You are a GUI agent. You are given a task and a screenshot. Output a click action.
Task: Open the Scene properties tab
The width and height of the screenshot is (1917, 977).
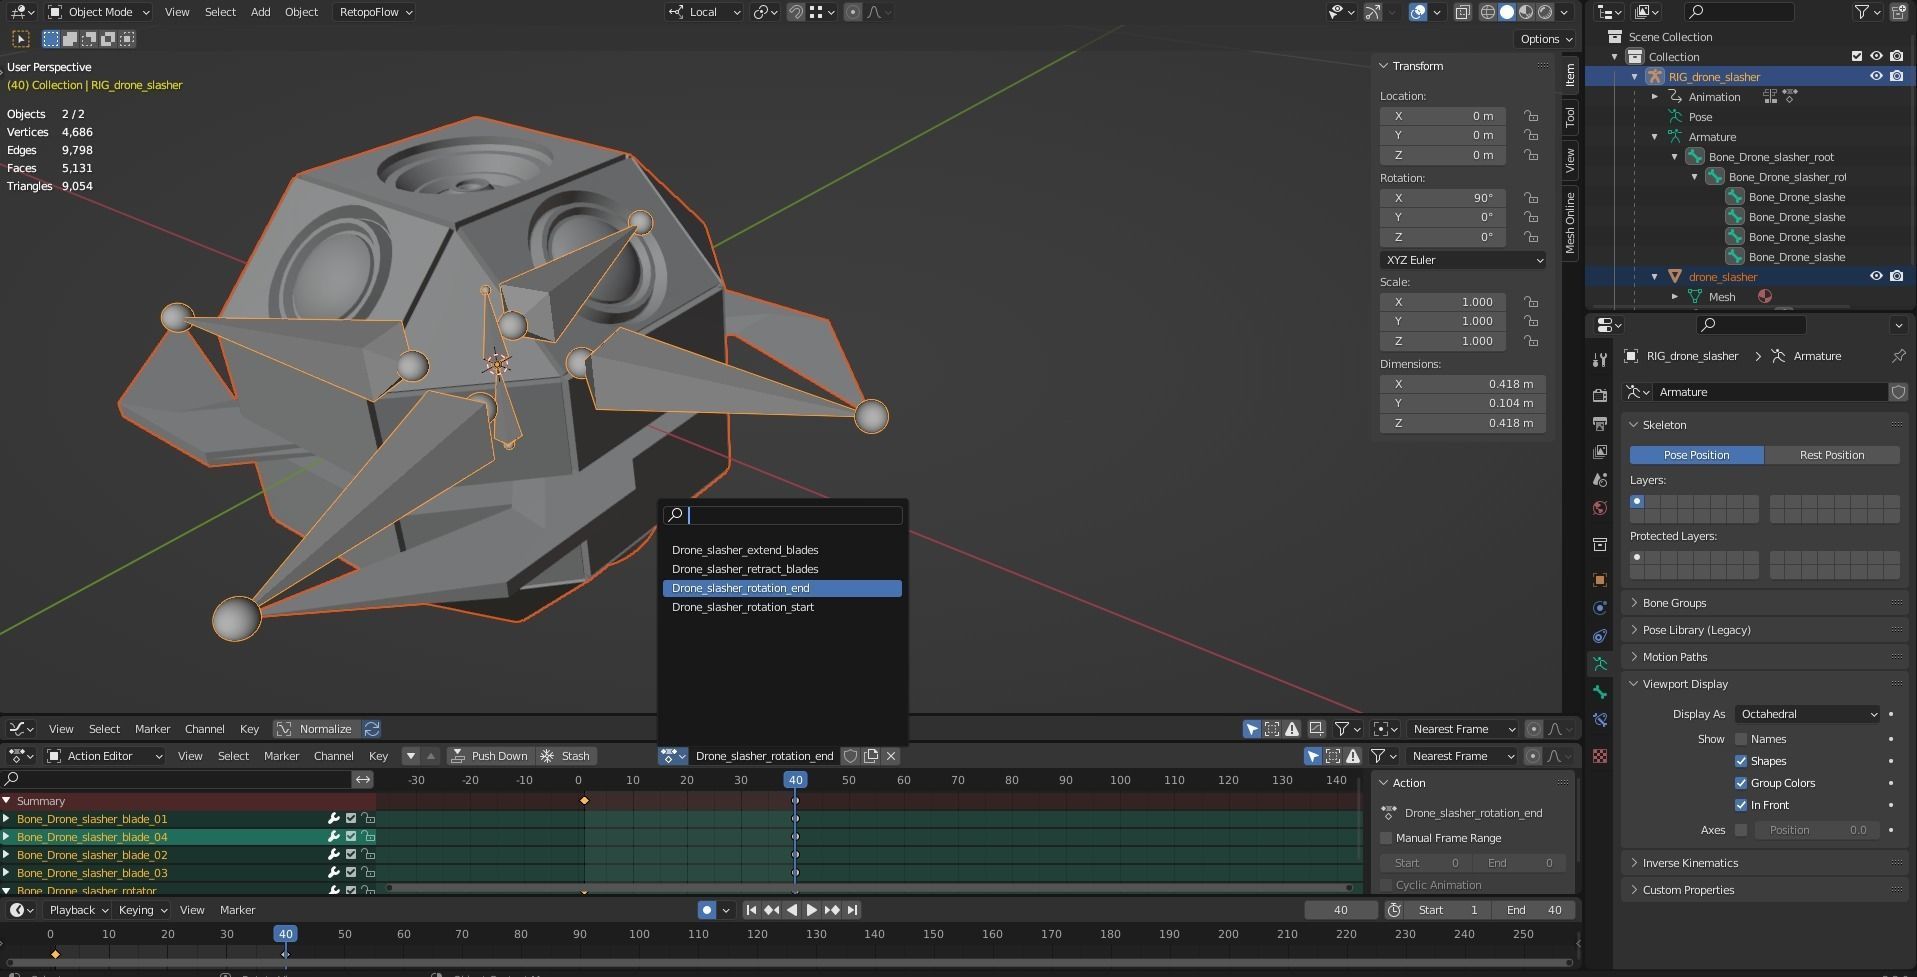1600,480
